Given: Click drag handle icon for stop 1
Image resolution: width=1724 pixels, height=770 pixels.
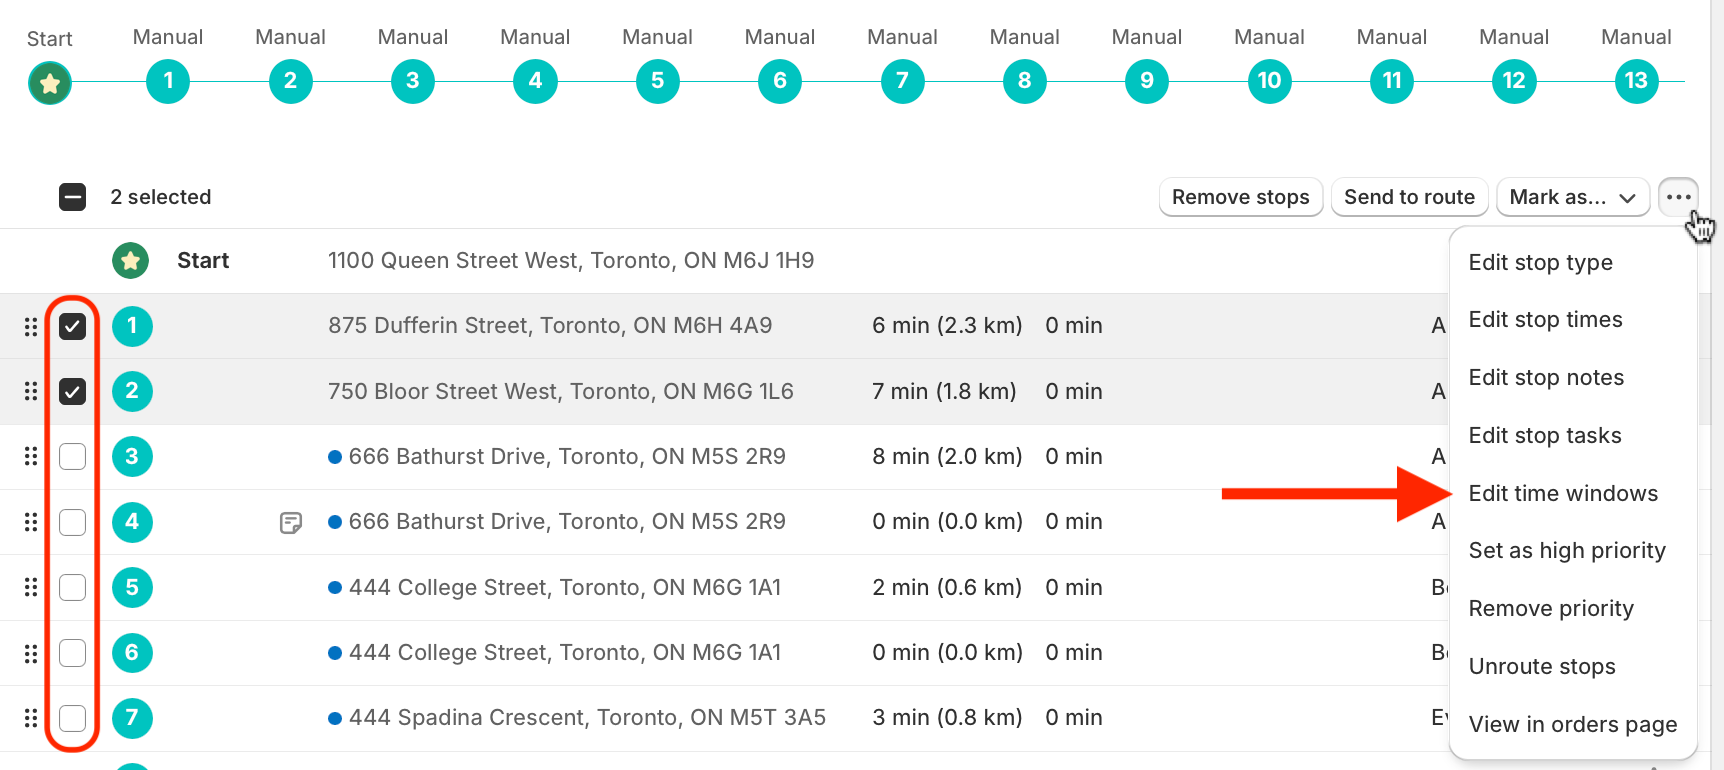Looking at the screenshot, I should click(x=31, y=326).
